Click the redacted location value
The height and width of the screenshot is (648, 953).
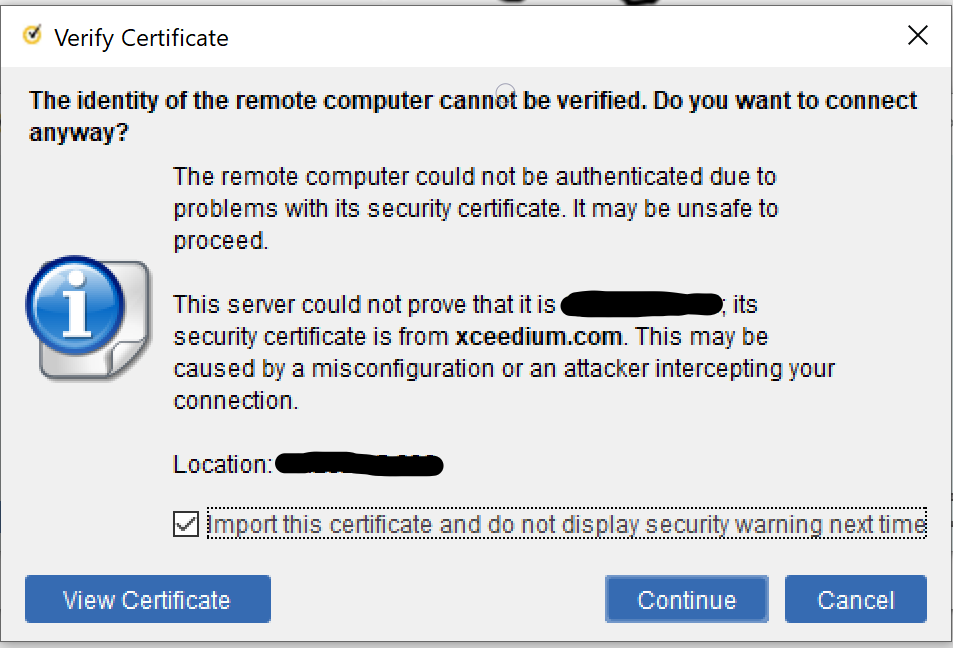click(x=359, y=465)
